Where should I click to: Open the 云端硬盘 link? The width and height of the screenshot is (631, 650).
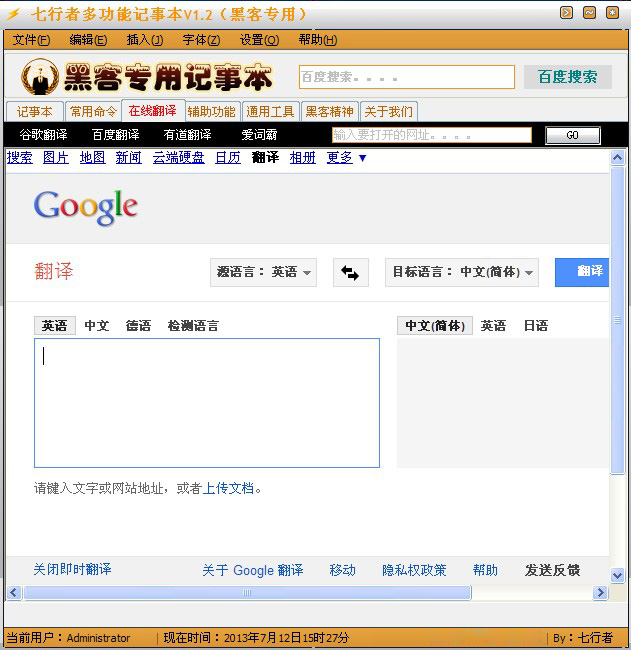coord(178,158)
